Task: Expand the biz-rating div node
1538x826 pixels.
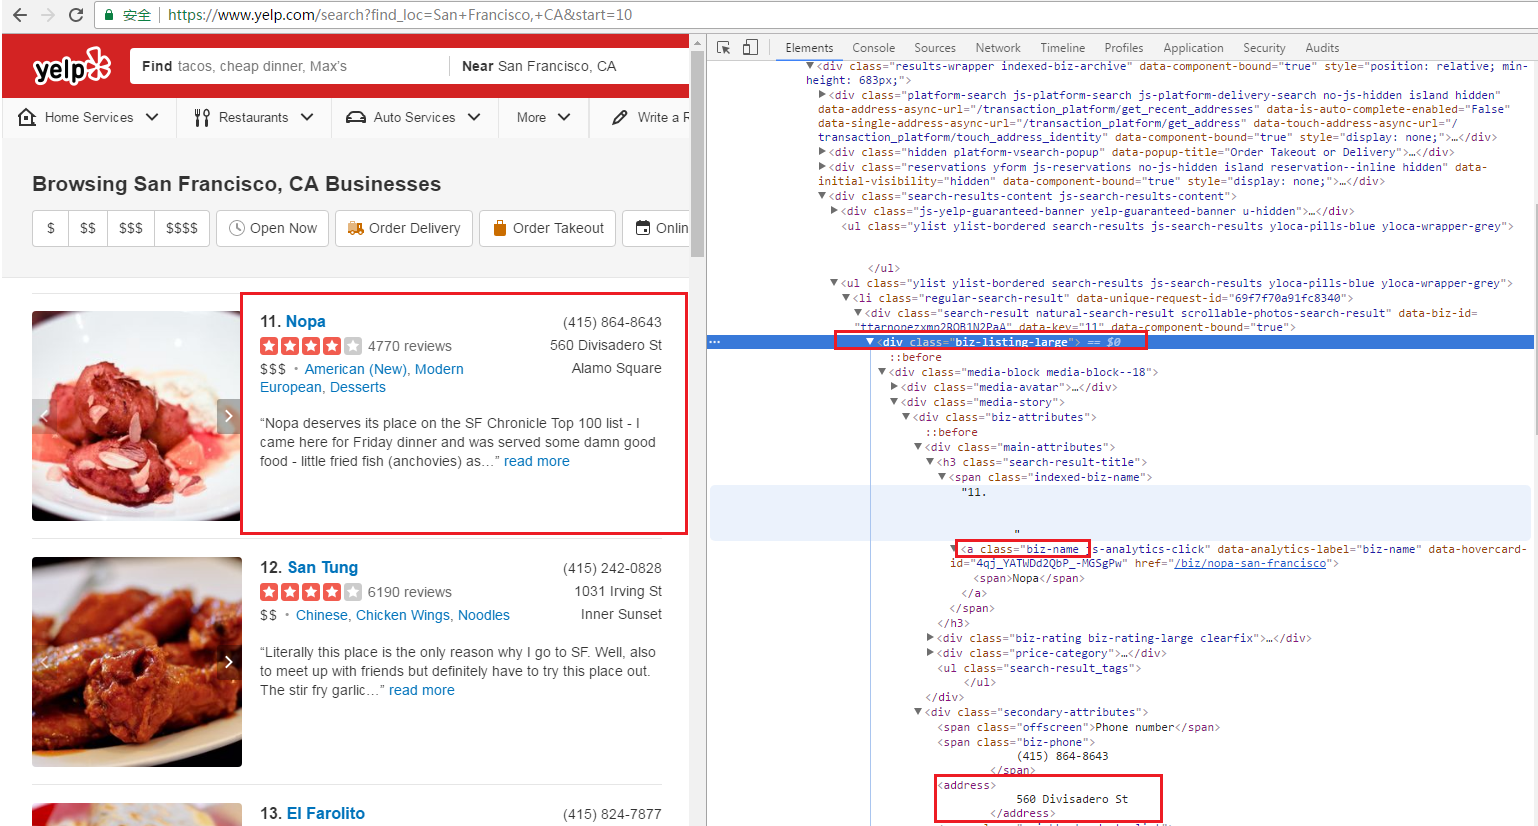Action: [x=931, y=638]
